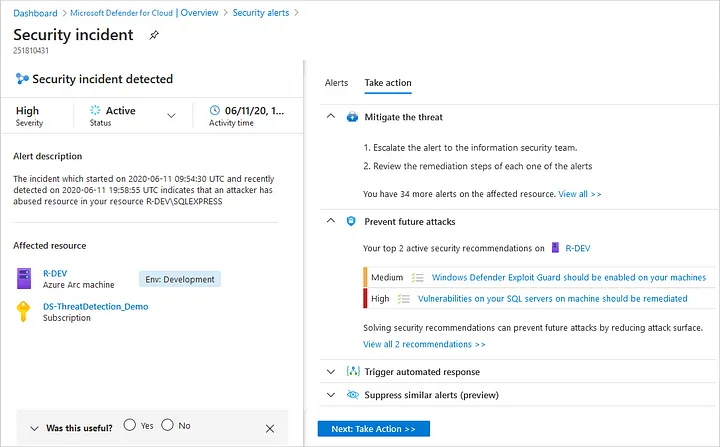Click the Env: Development tag
720x447 pixels.
tap(180, 279)
